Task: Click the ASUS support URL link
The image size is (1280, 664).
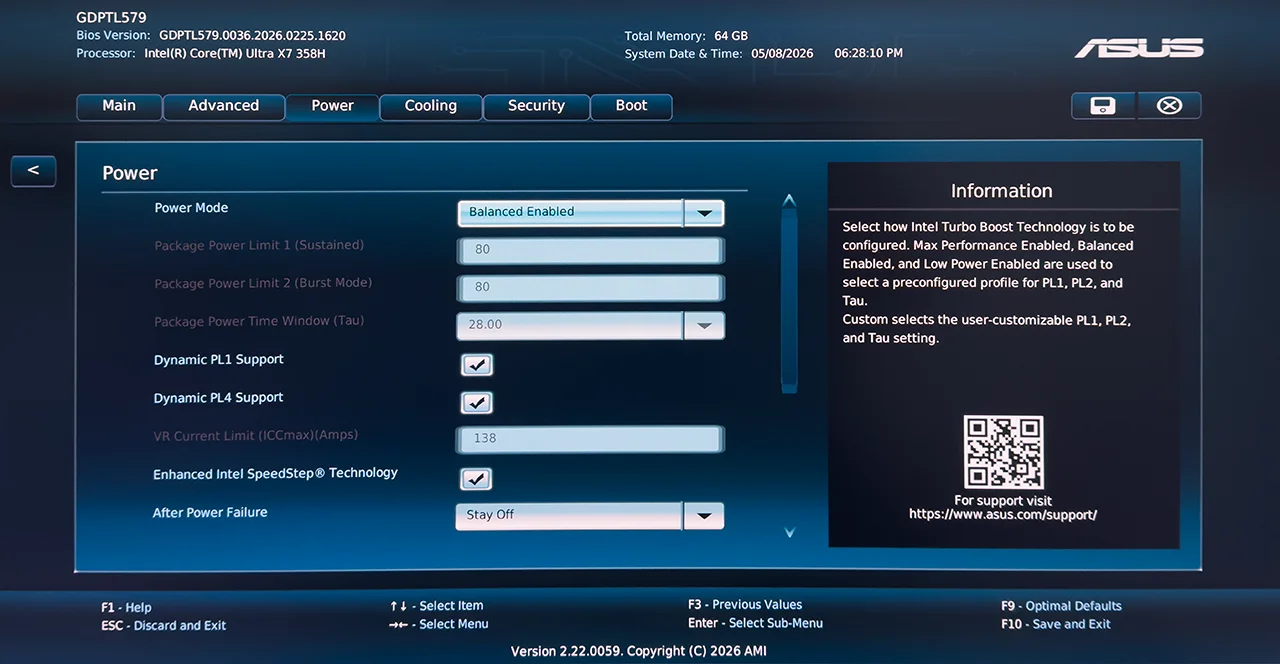Action: [1003, 515]
